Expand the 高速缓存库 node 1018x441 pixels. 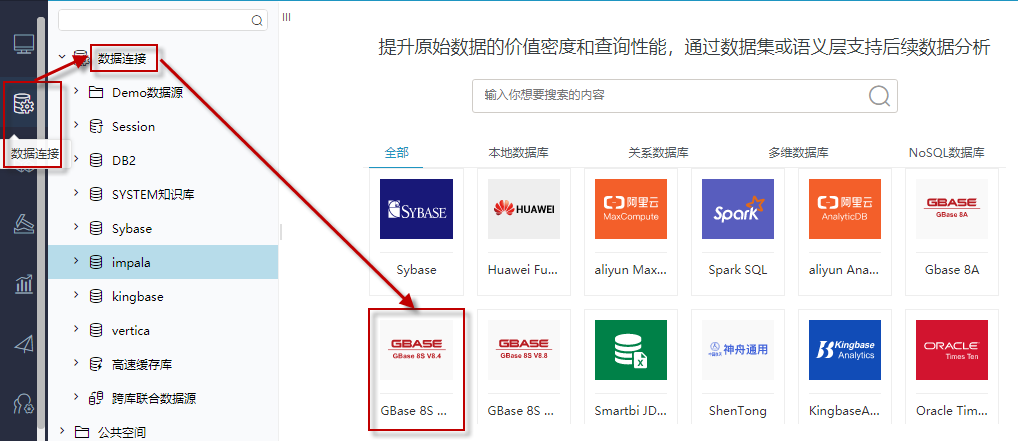[x=76, y=362]
